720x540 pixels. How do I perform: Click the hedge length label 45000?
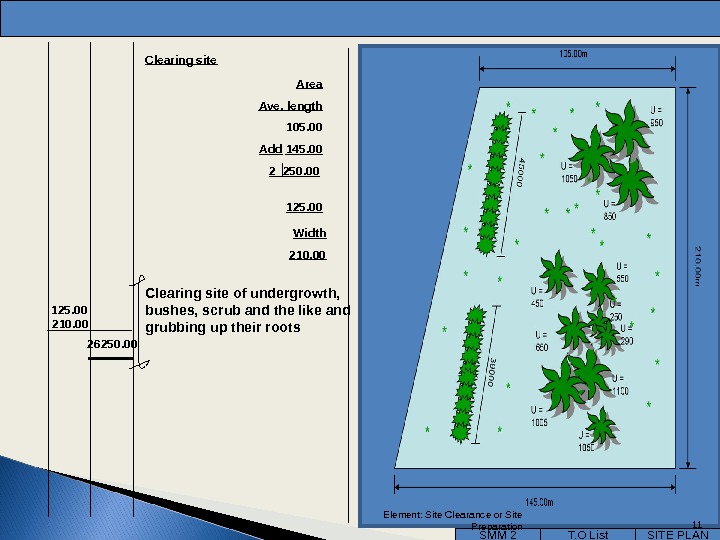[x=520, y=173]
